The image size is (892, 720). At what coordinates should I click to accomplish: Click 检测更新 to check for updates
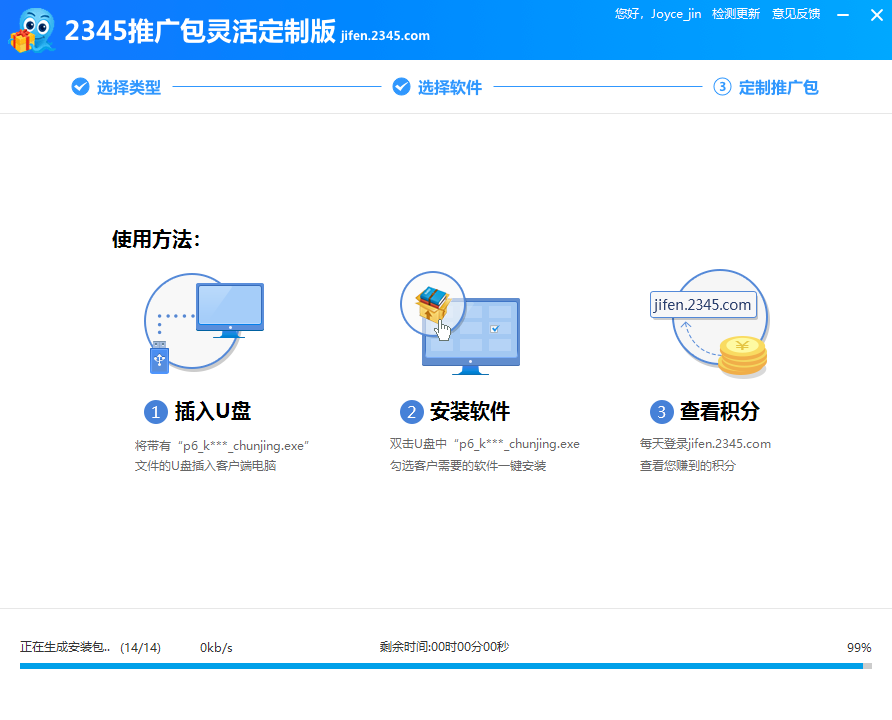coord(735,14)
